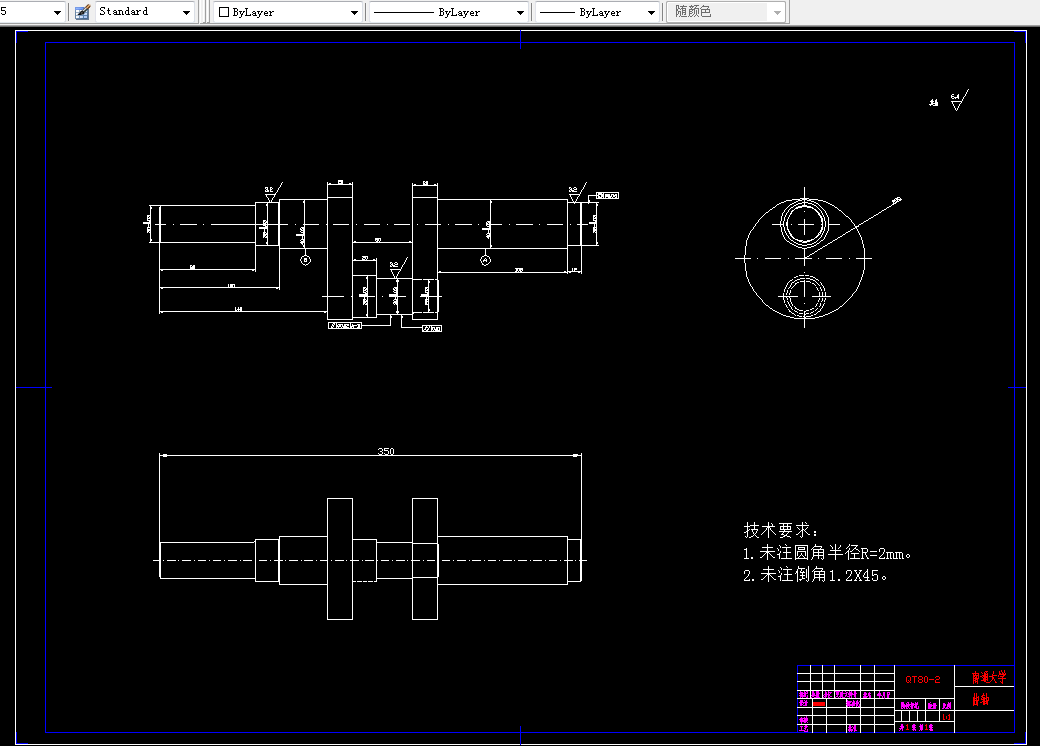
Task: Select the QT80-2 material text
Action: [923, 679]
